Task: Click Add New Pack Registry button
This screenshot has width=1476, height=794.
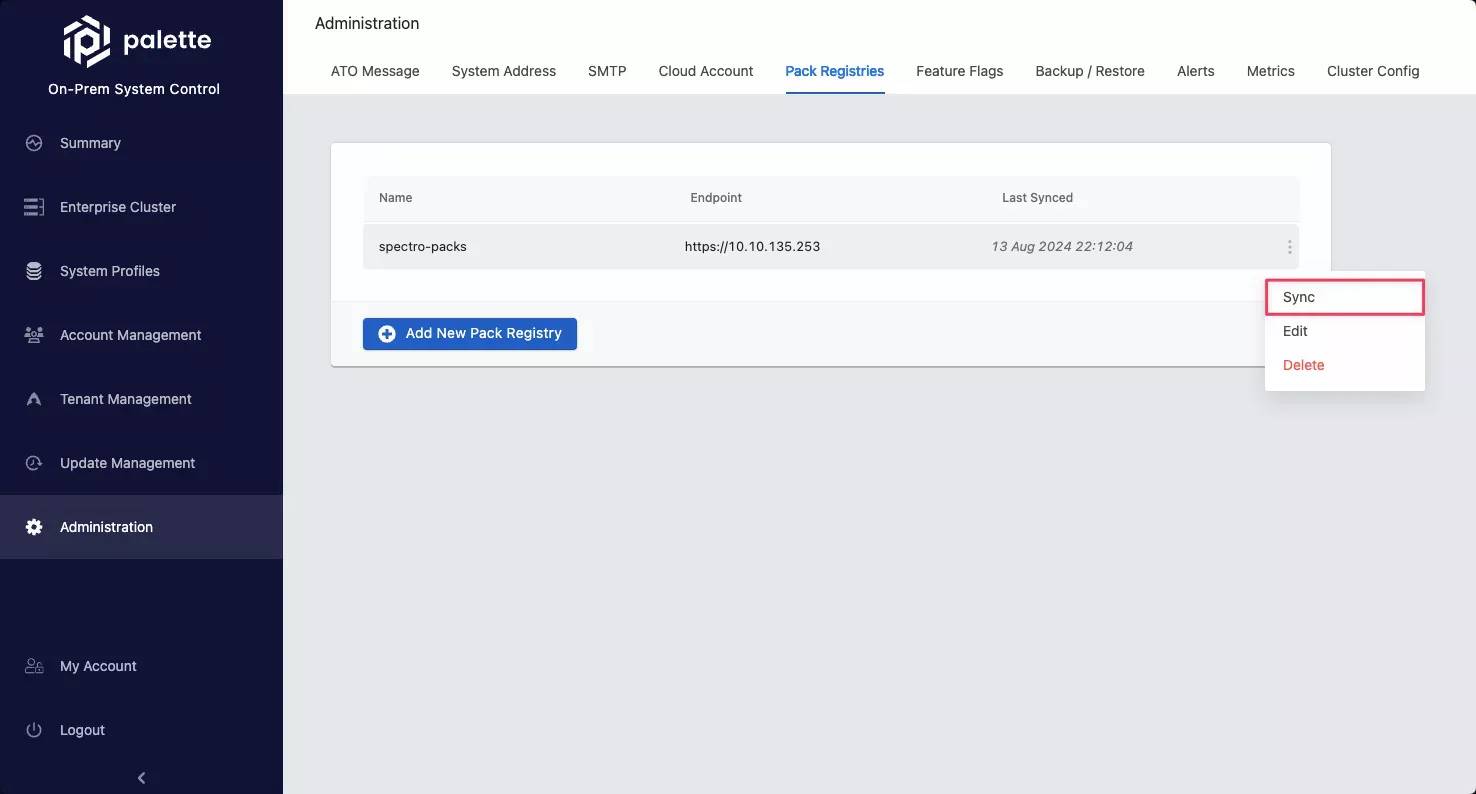Action: pos(470,334)
